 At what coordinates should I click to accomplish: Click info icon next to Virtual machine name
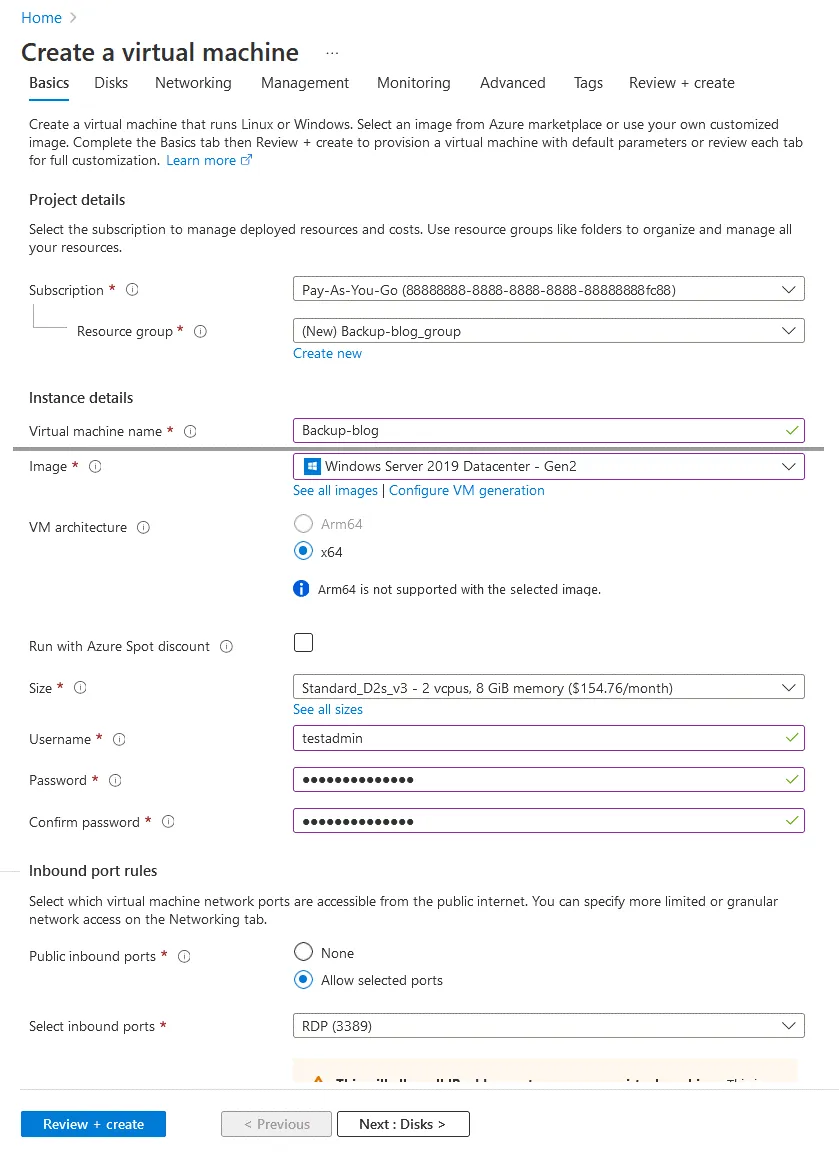click(x=190, y=431)
